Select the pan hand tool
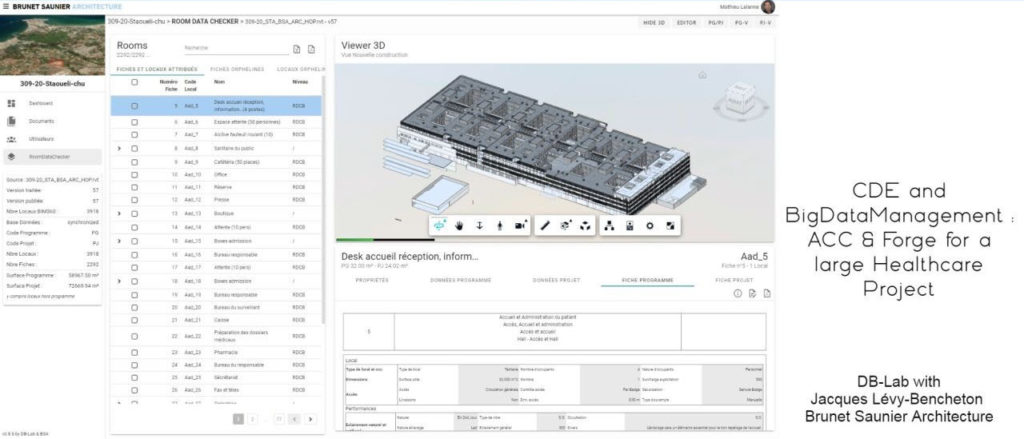1024x439 pixels. 459,225
